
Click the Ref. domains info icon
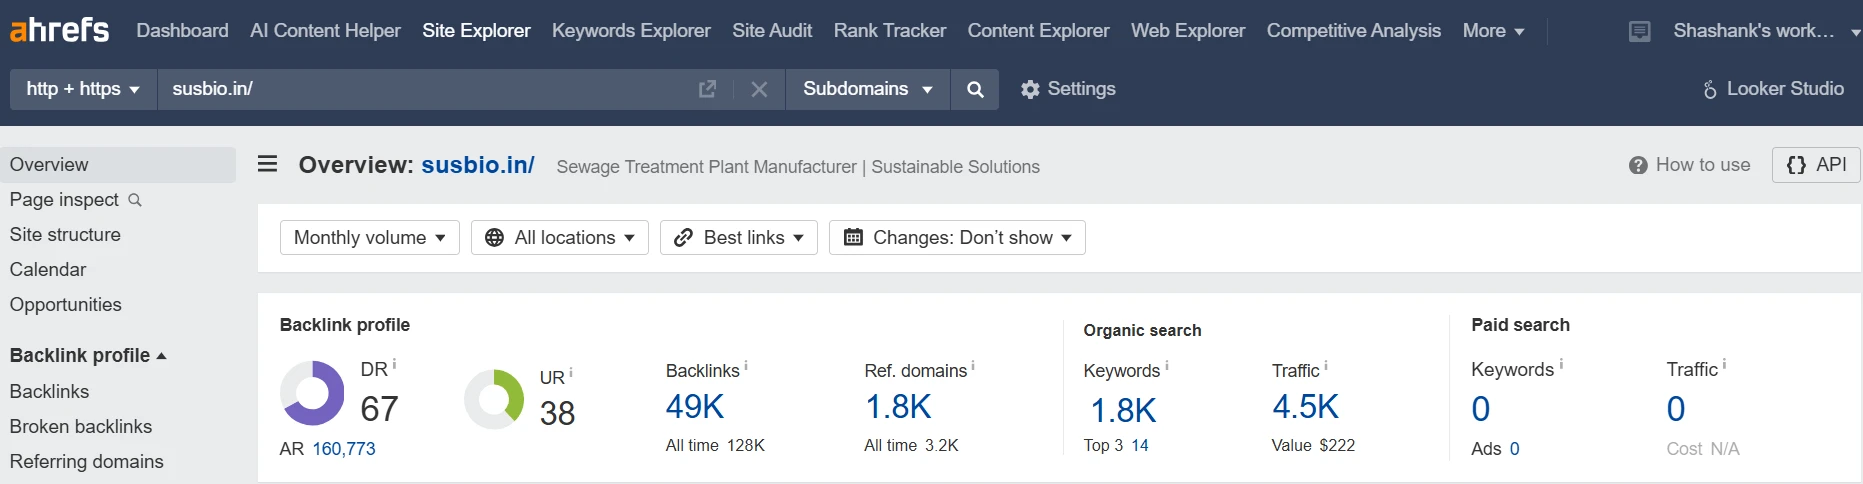point(973,366)
